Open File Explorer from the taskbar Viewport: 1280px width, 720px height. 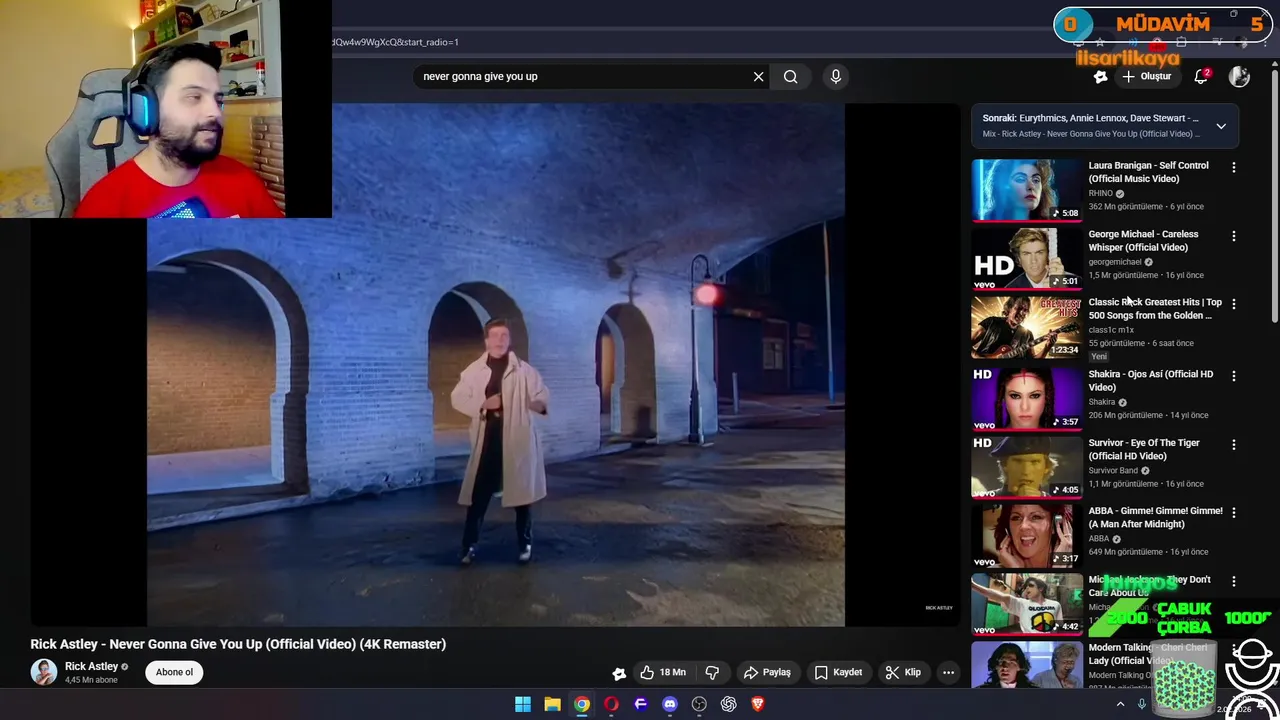point(552,704)
